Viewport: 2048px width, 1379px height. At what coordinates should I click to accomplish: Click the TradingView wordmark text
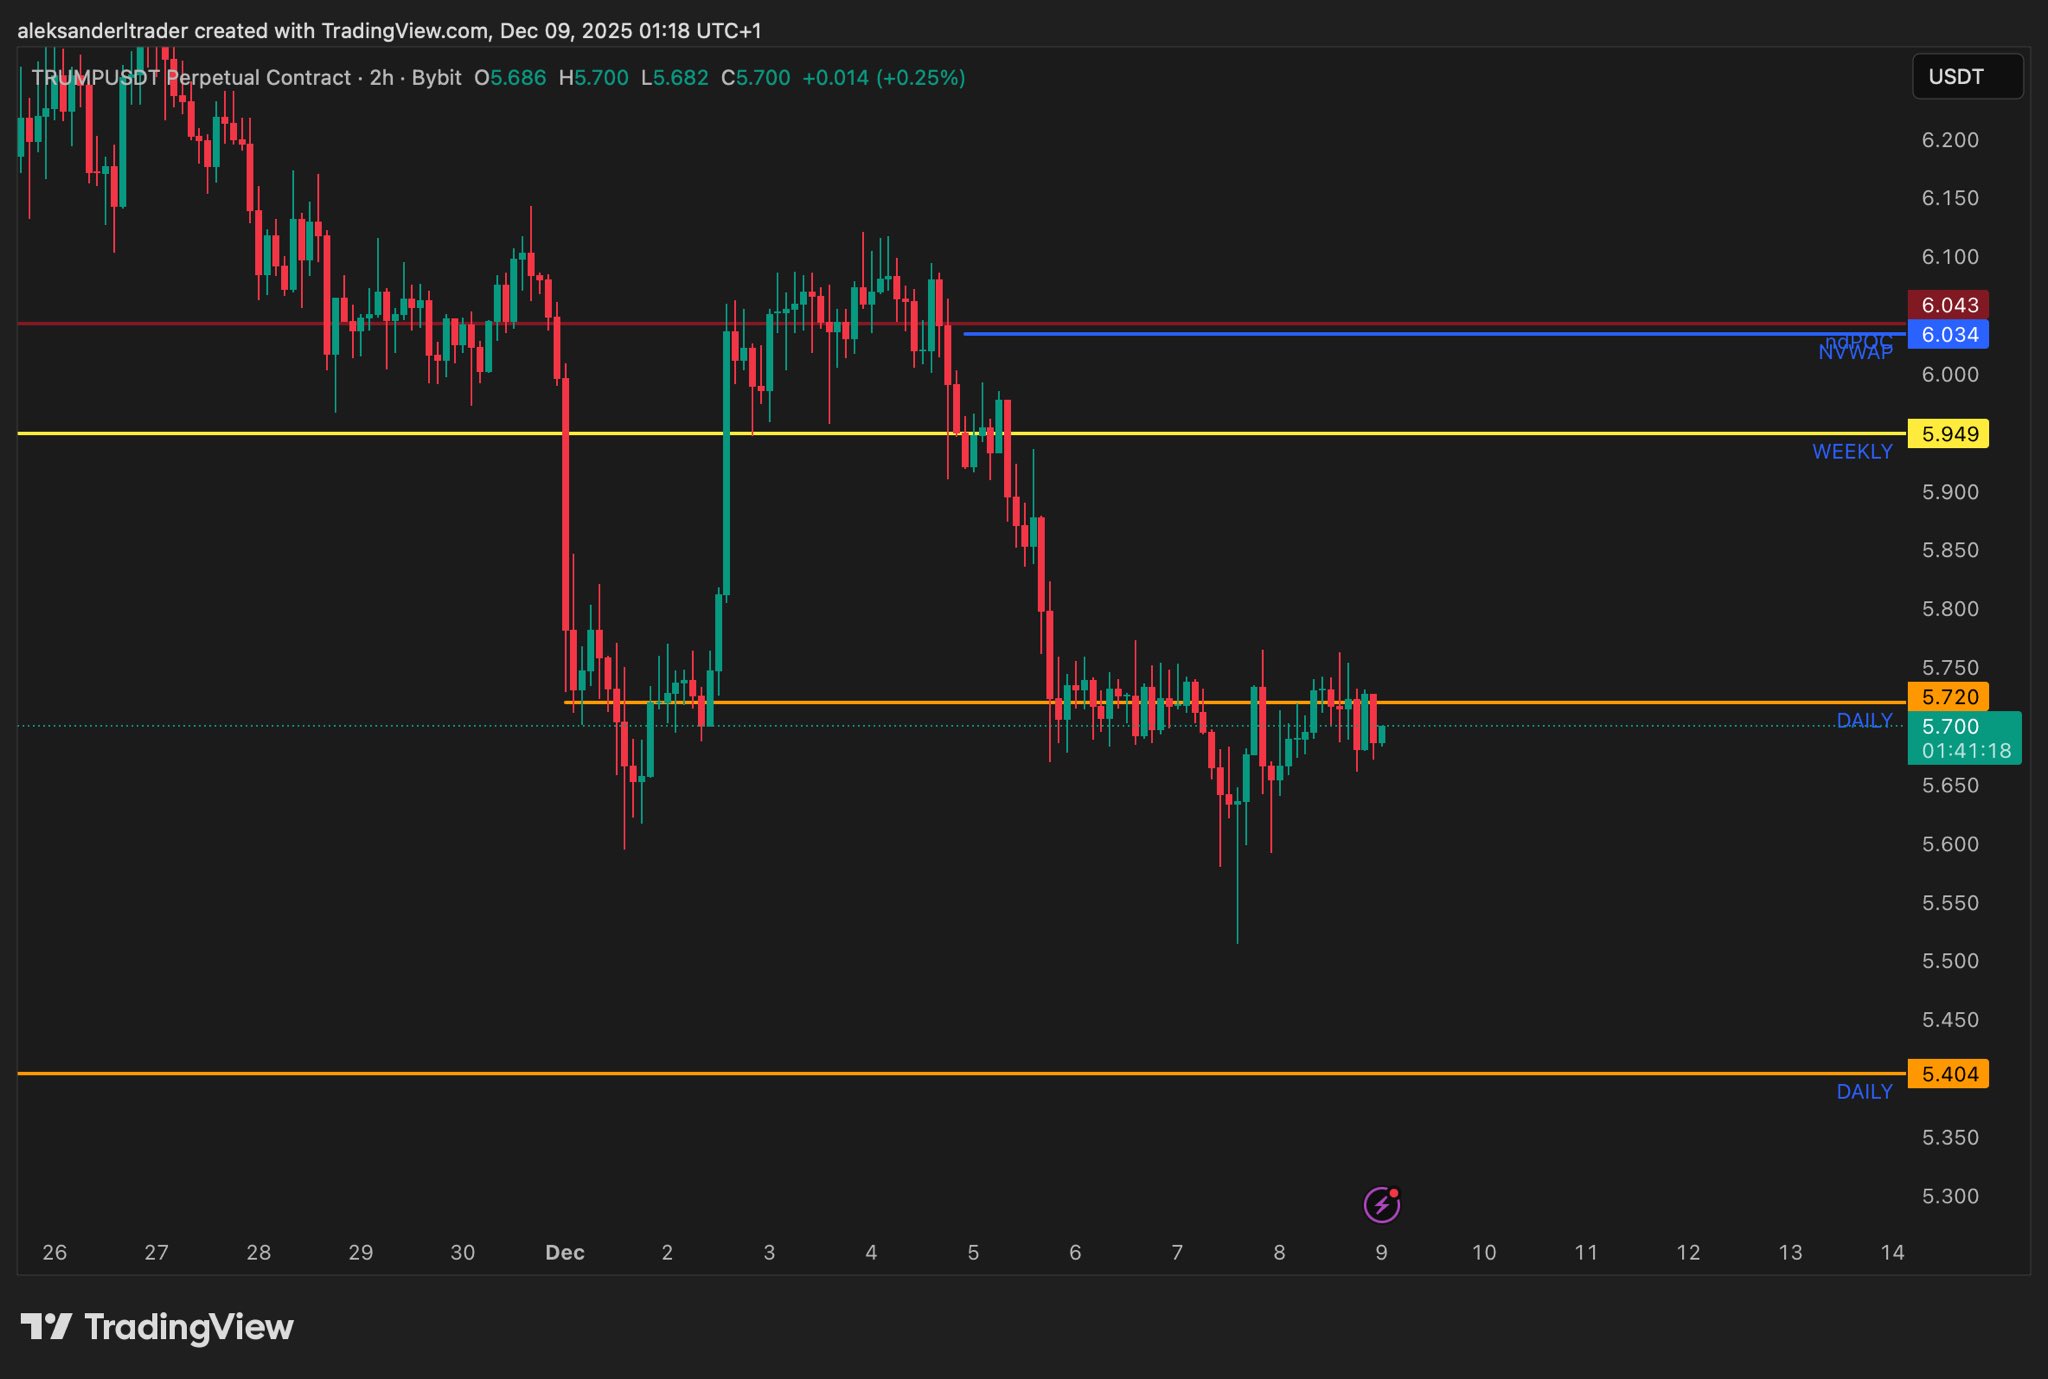click(x=189, y=1327)
